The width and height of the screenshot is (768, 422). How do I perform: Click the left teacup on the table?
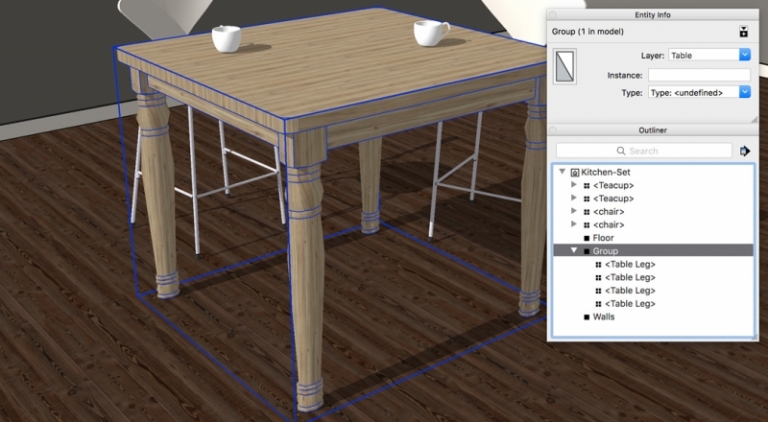pyautogui.click(x=226, y=38)
